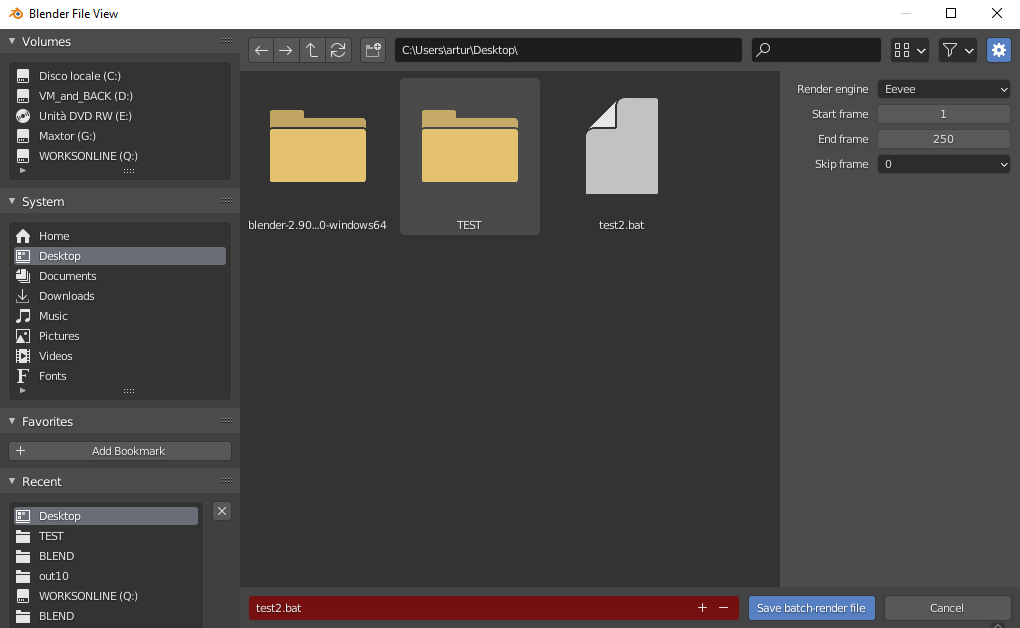Go to Home in System list
The width and height of the screenshot is (1020, 628).
coord(120,236)
